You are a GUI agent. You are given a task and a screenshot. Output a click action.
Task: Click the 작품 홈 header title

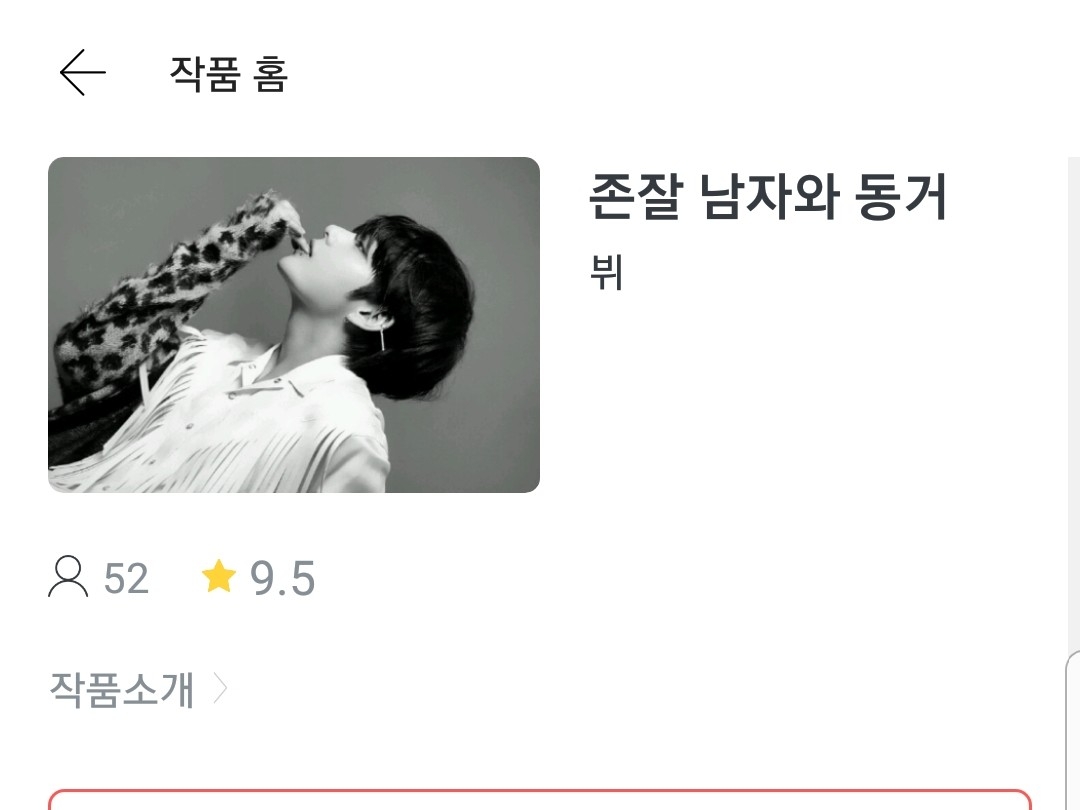[229, 74]
